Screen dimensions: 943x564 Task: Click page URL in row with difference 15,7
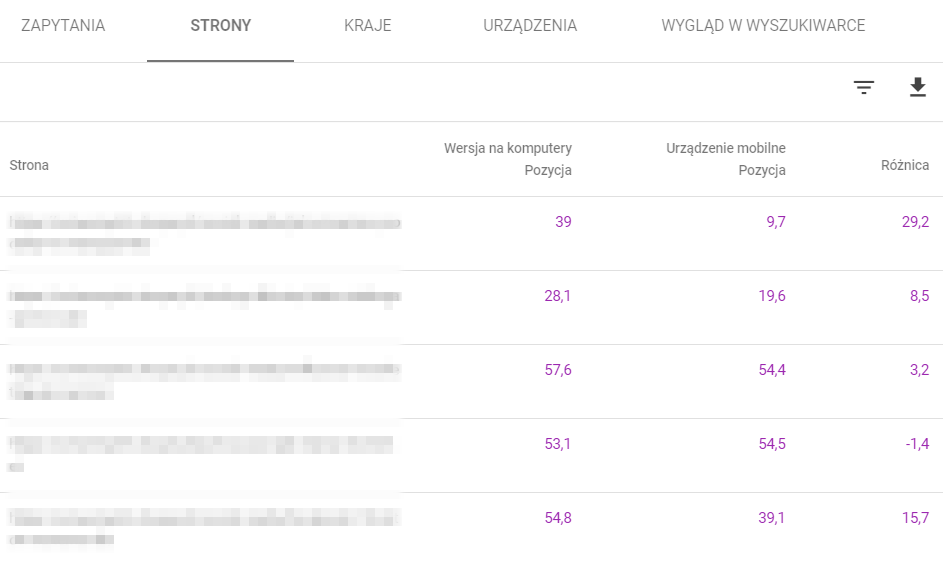[x=204, y=528]
